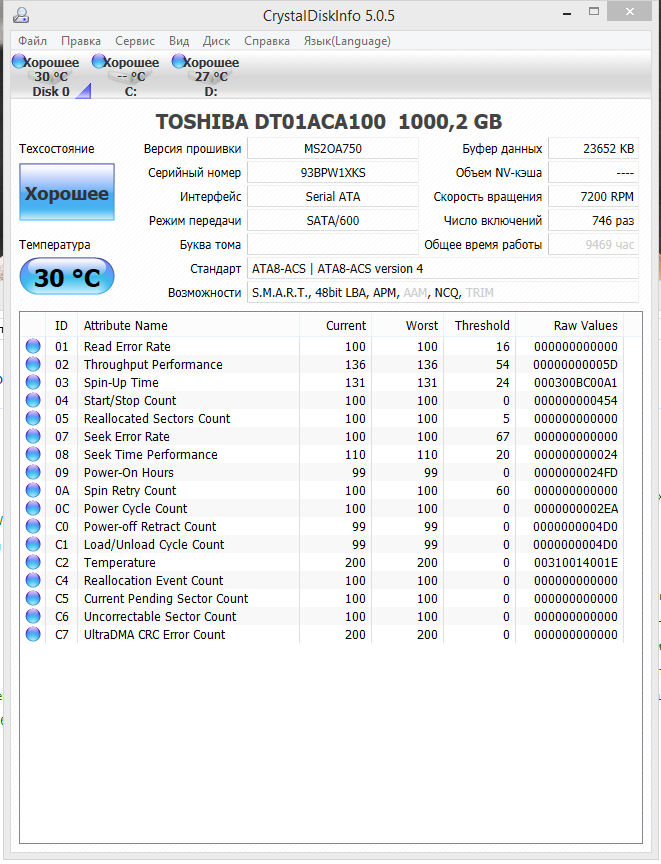
Task: Click the status orb for Power-off Retract Count
Action: pyautogui.click(x=33, y=526)
